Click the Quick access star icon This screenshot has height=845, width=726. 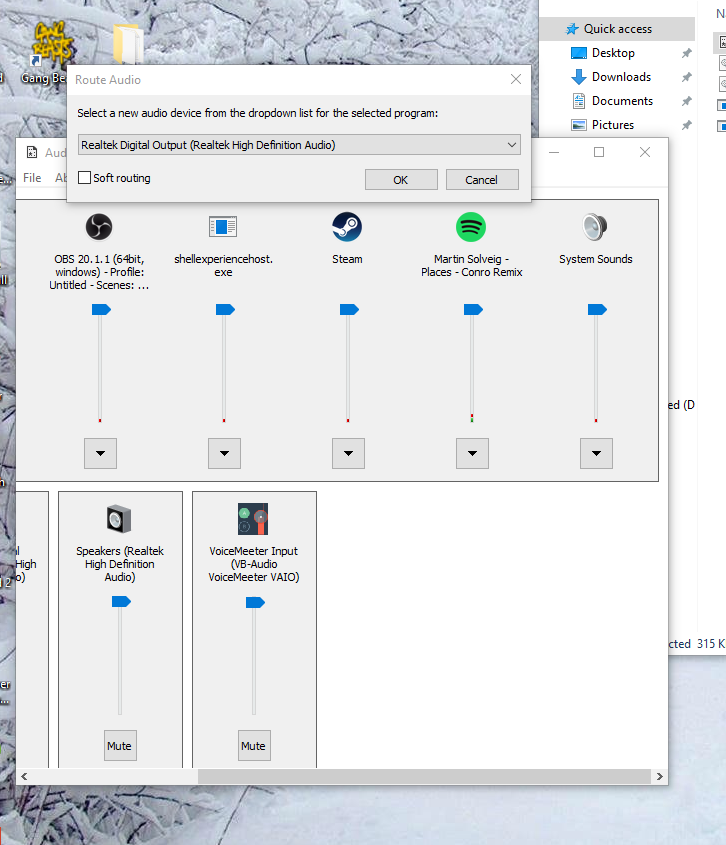(x=572, y=29)
